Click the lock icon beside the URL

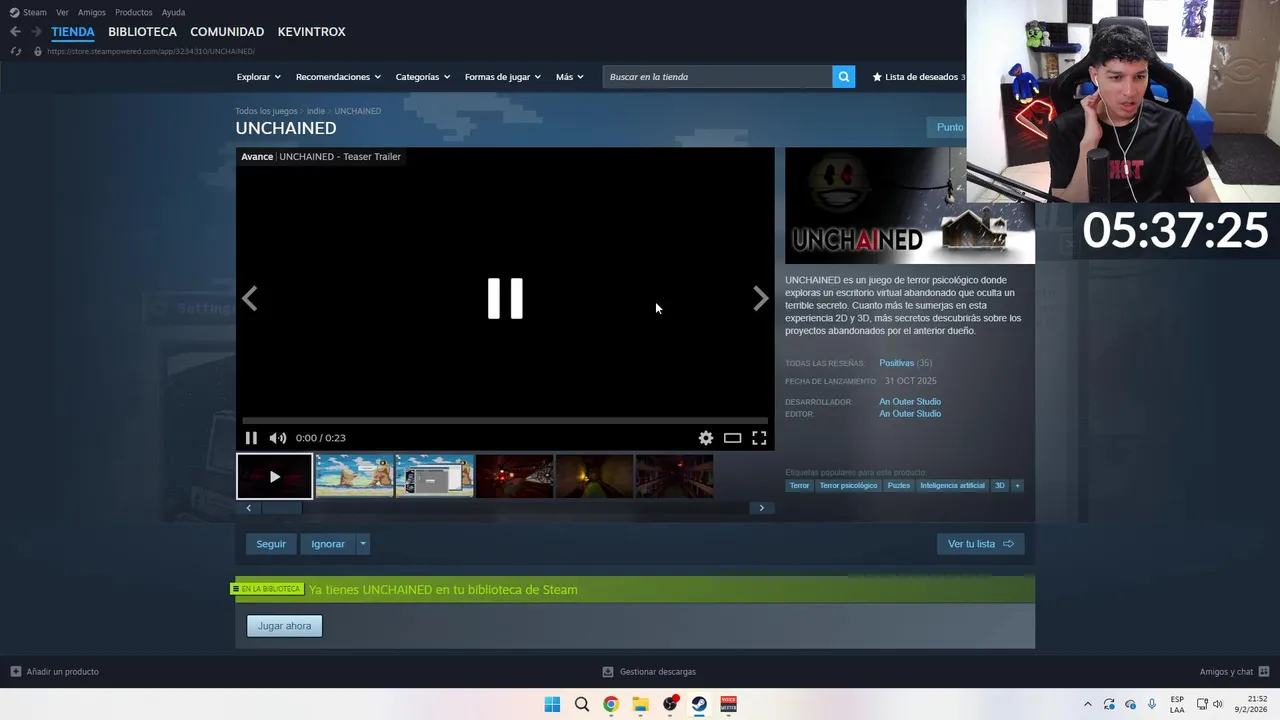(38, 51)
